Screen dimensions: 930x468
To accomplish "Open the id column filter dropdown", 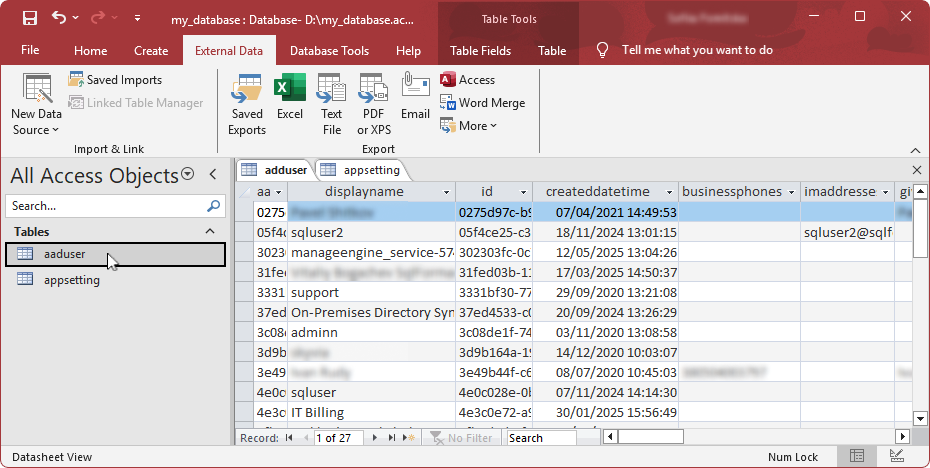I will [x=523, y=192].
